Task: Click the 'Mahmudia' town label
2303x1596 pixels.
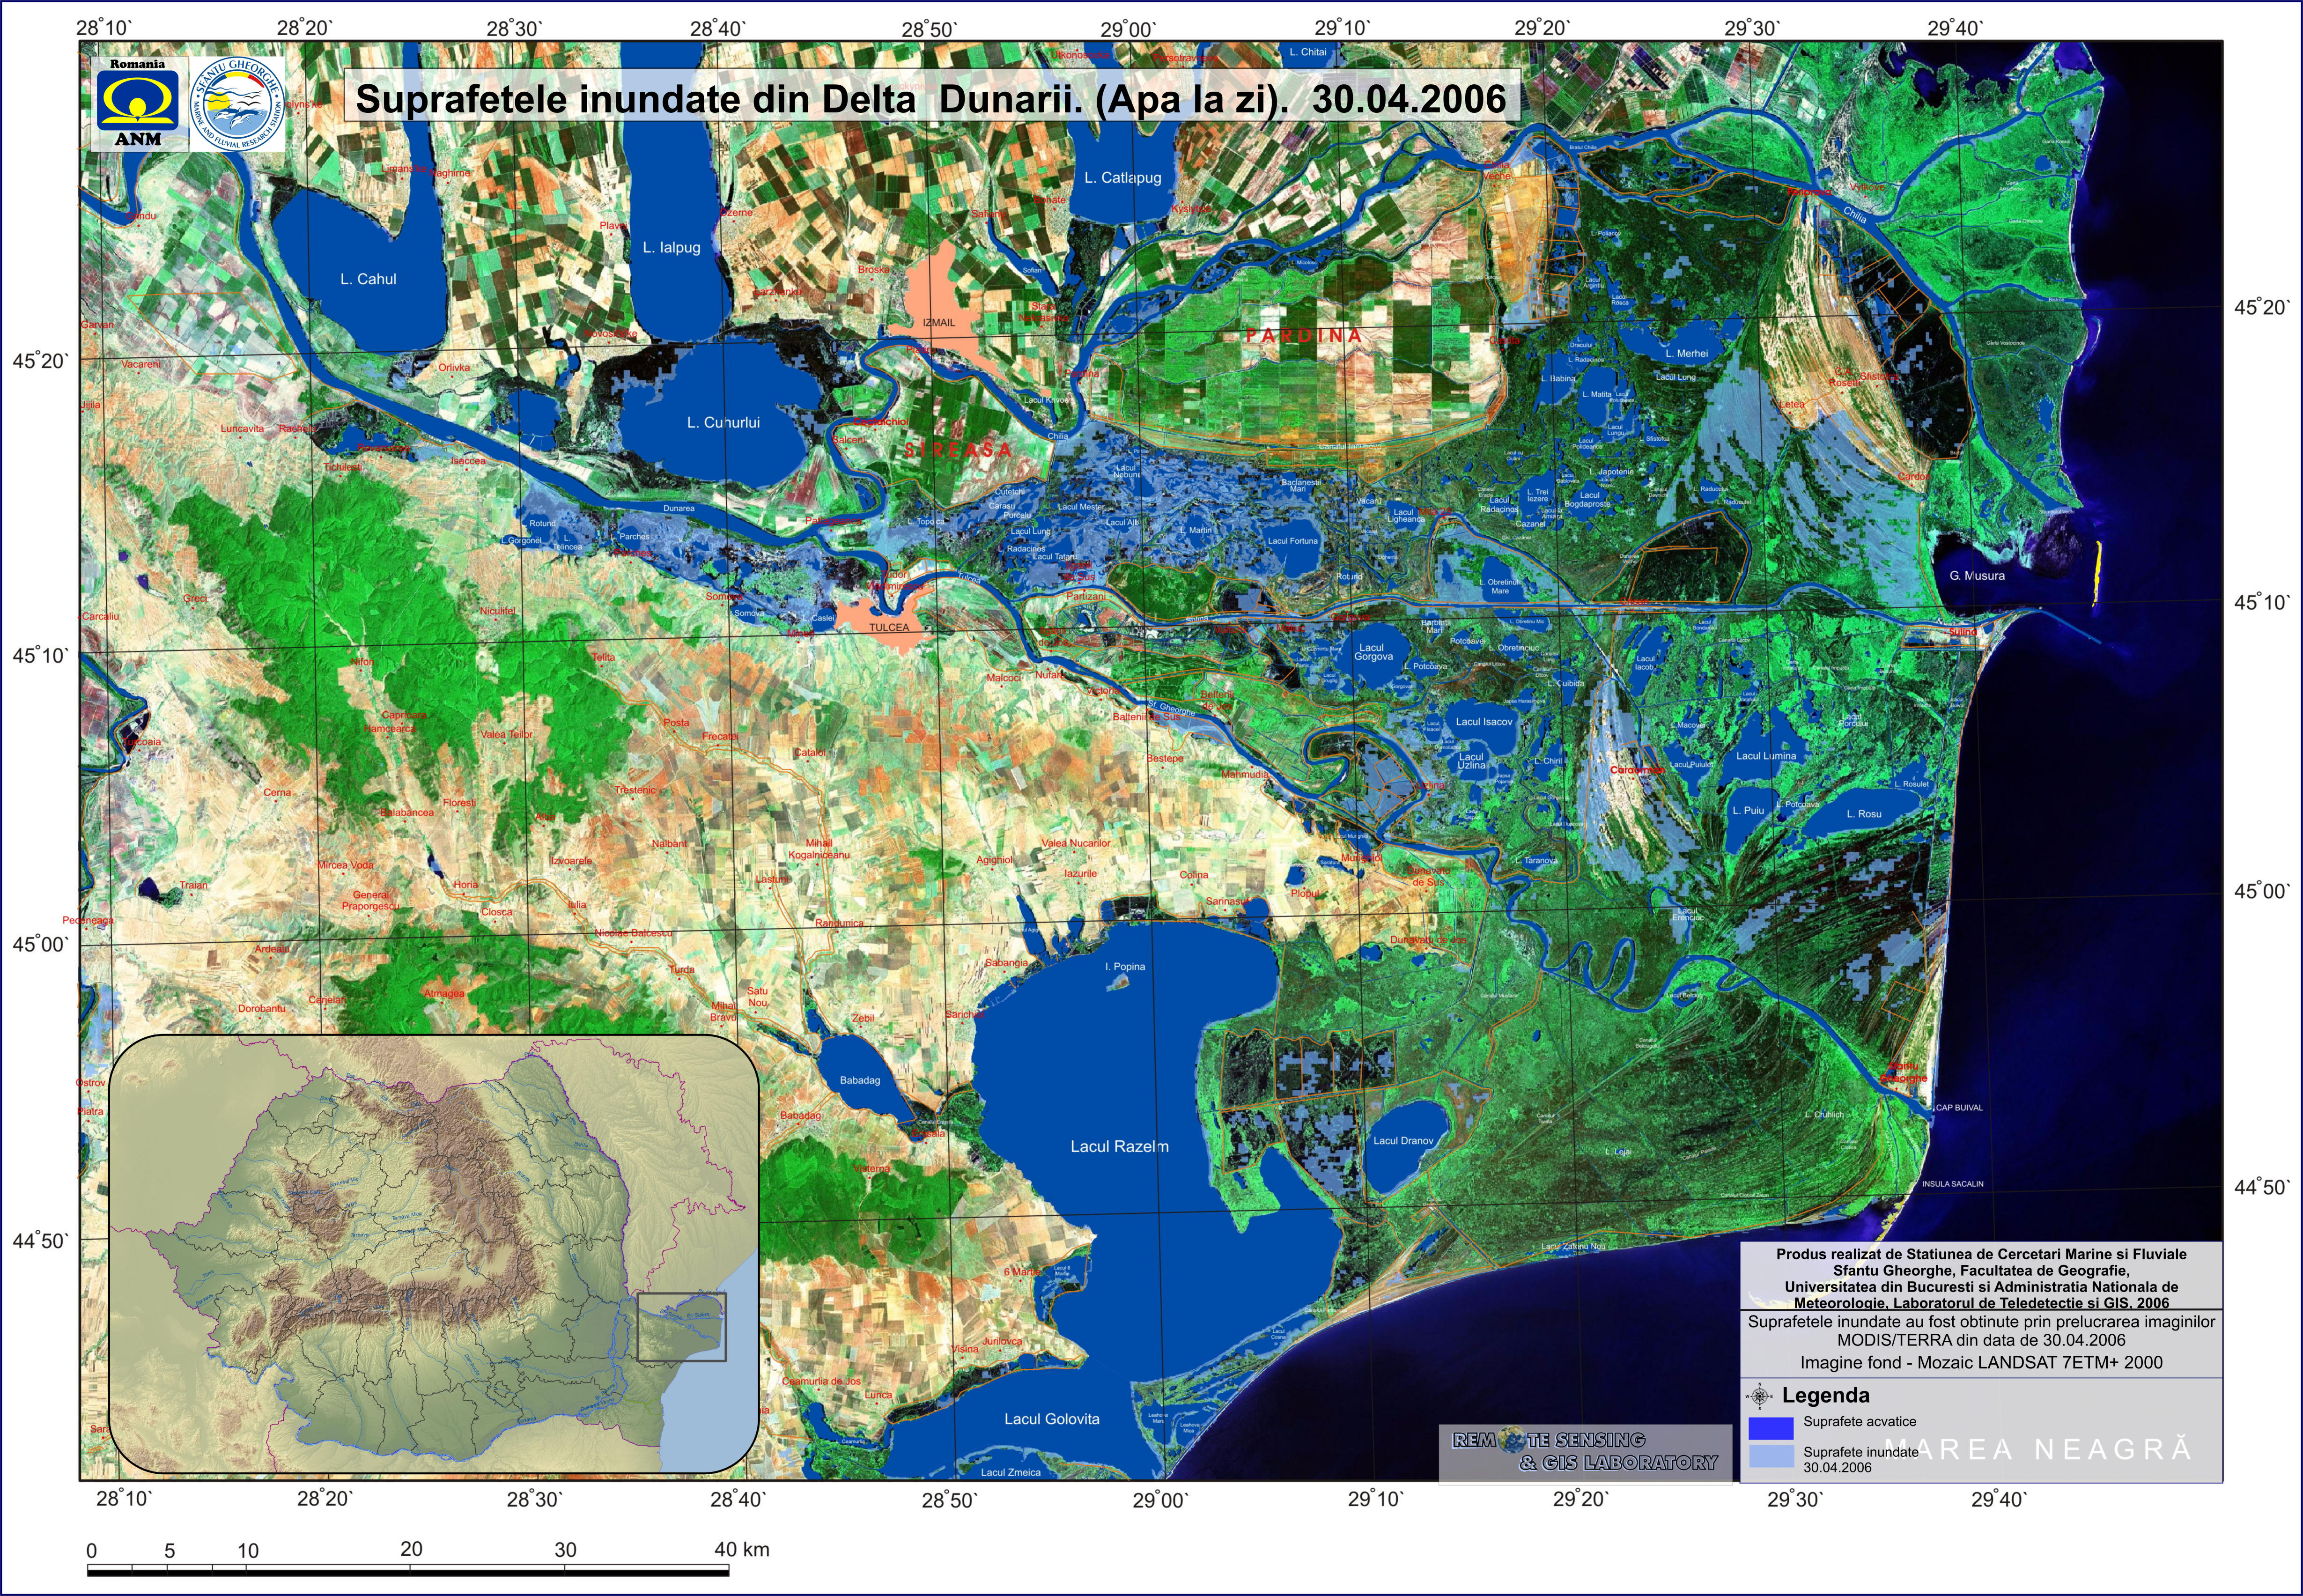Action: (1245, 774)
